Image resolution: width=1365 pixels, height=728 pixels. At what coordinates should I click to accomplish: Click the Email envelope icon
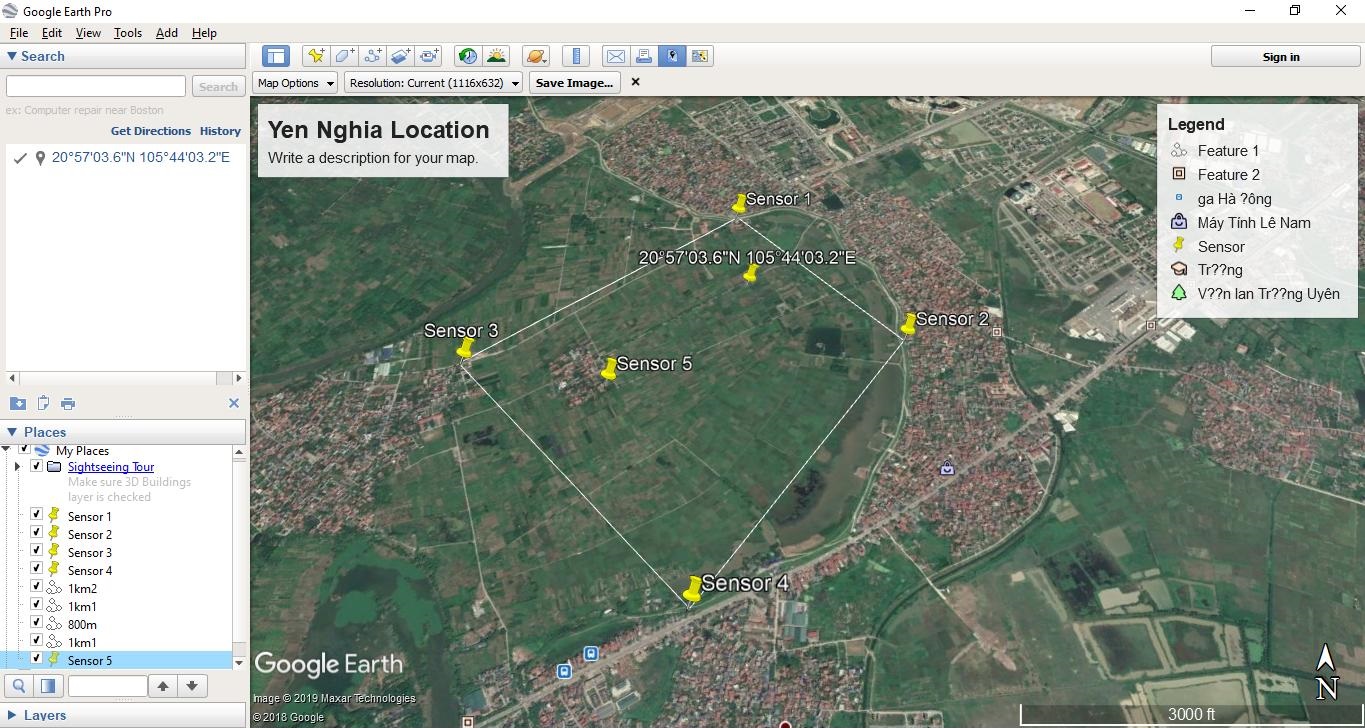tap(616, 56)
